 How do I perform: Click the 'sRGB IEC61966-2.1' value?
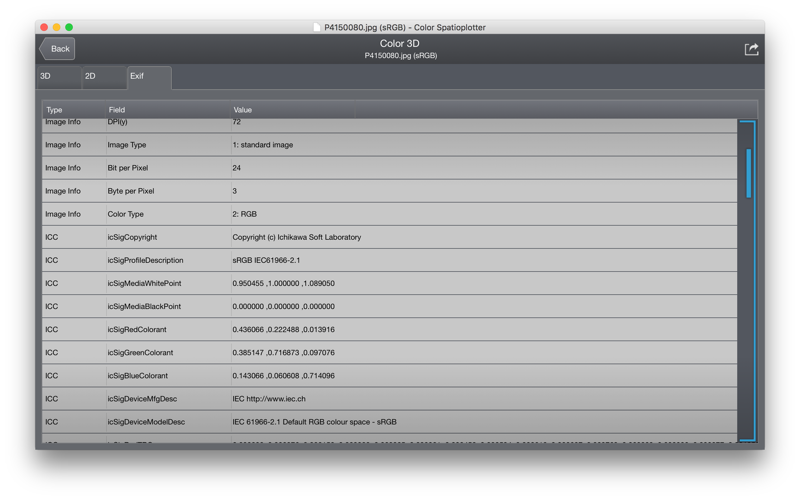(x=266, y=260)
